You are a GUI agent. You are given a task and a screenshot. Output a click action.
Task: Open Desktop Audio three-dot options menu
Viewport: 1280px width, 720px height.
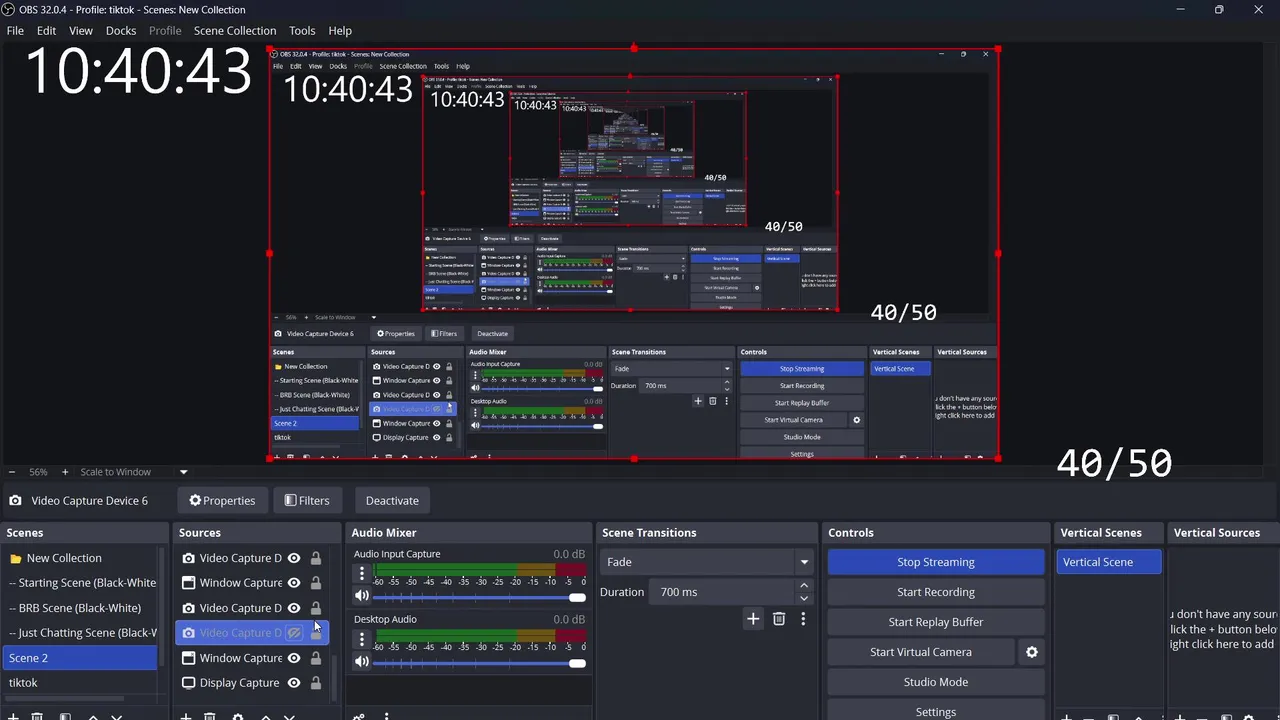pos(362,639)
